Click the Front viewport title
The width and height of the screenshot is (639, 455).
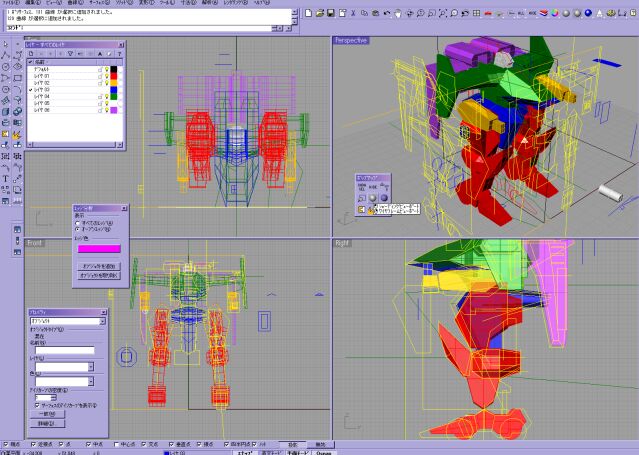point(34,243)
